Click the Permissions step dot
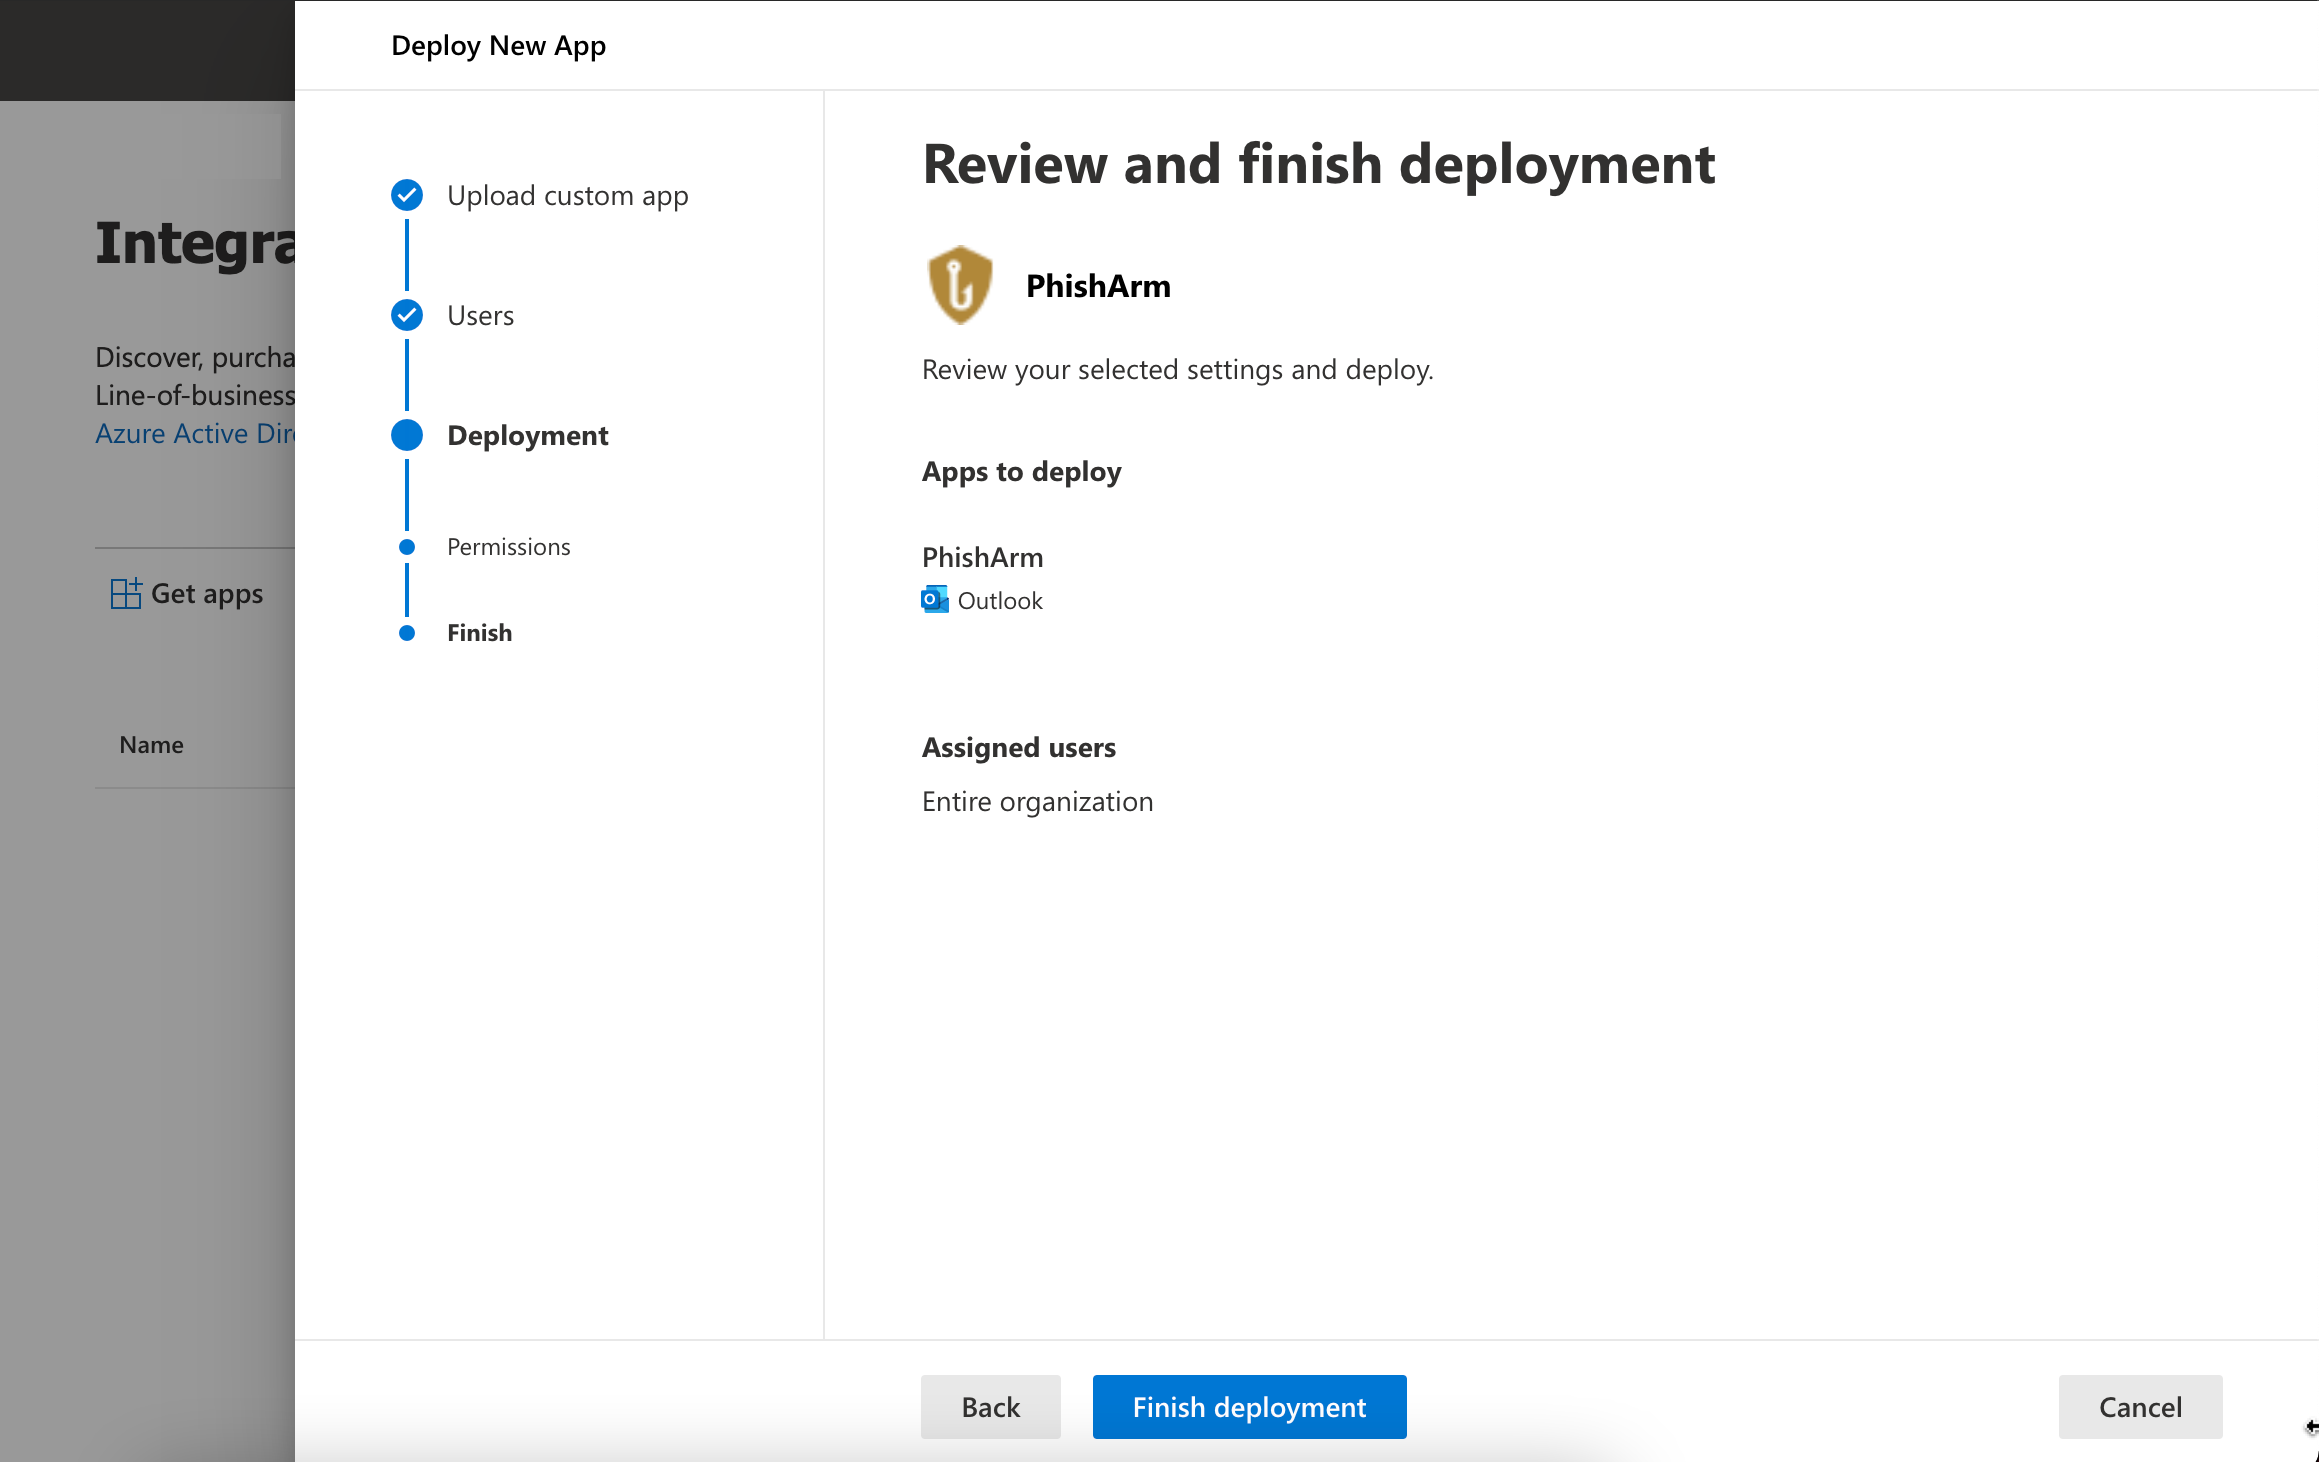 pyautogui.click(x=406, y=547)
